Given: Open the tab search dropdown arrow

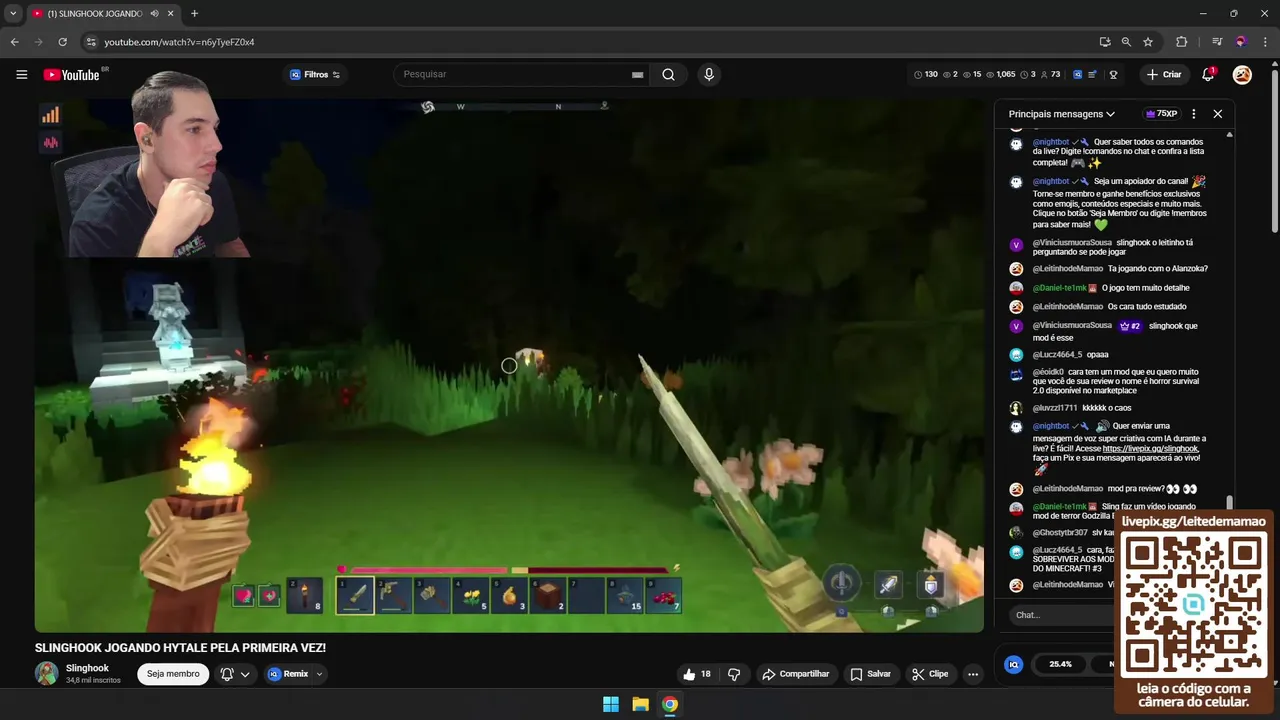Looking at the screenshot, I should coord(12,14).
